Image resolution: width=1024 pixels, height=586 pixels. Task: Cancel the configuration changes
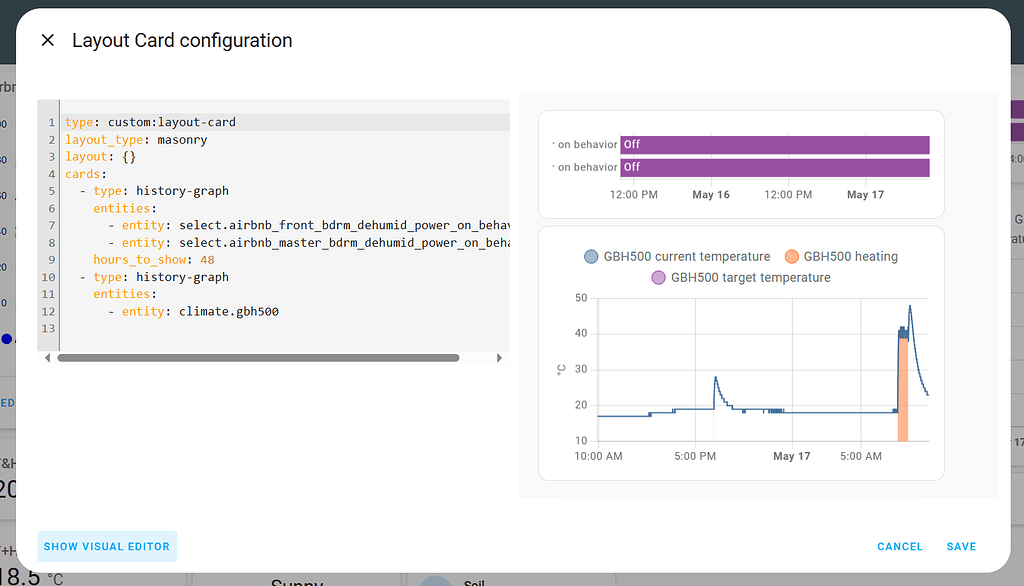899,546
